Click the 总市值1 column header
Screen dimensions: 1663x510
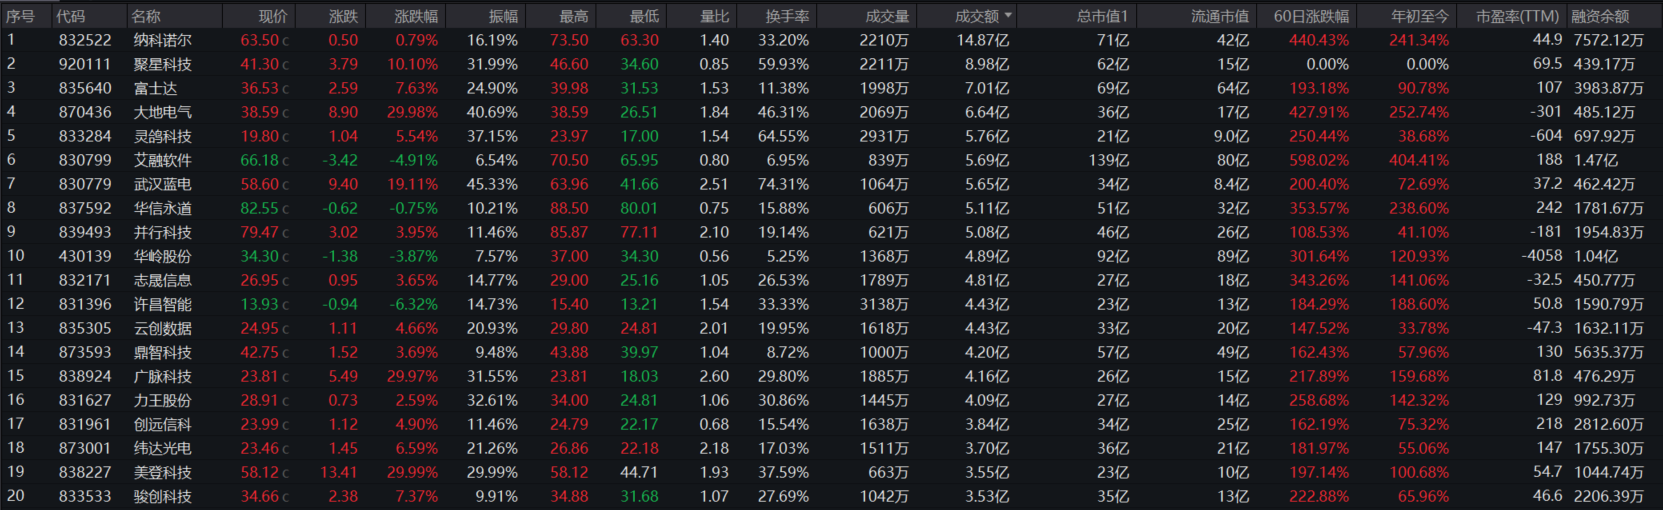tap(1102, 16)
